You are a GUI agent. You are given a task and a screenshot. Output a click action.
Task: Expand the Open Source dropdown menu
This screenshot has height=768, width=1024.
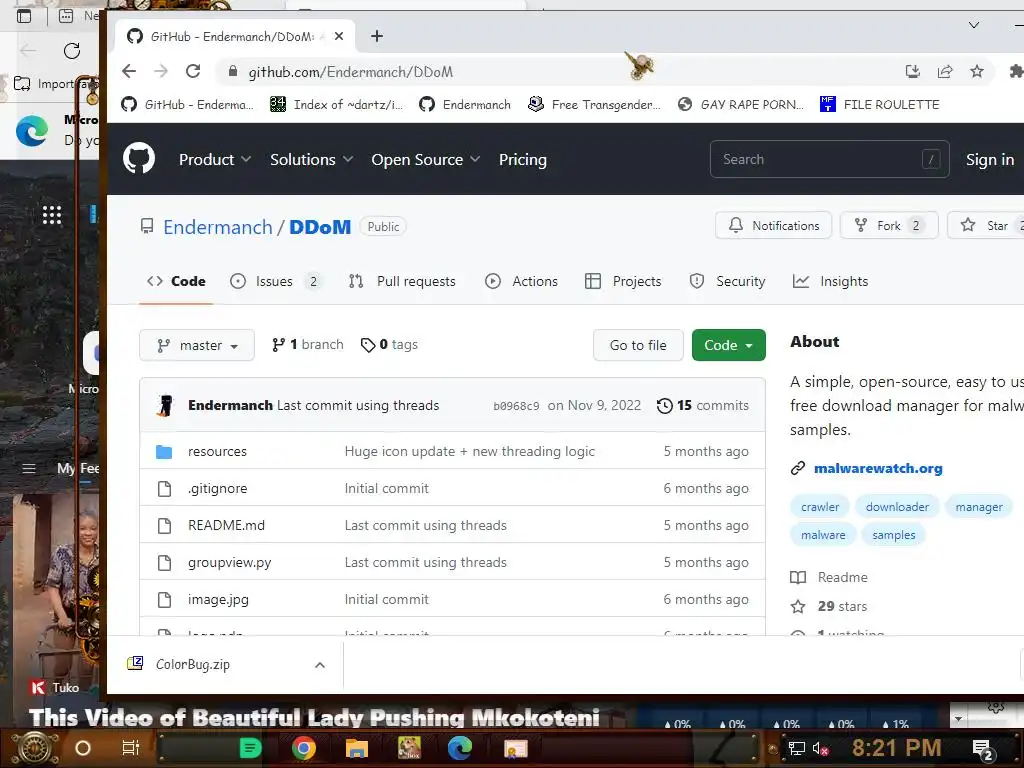(x=426, y=159)
